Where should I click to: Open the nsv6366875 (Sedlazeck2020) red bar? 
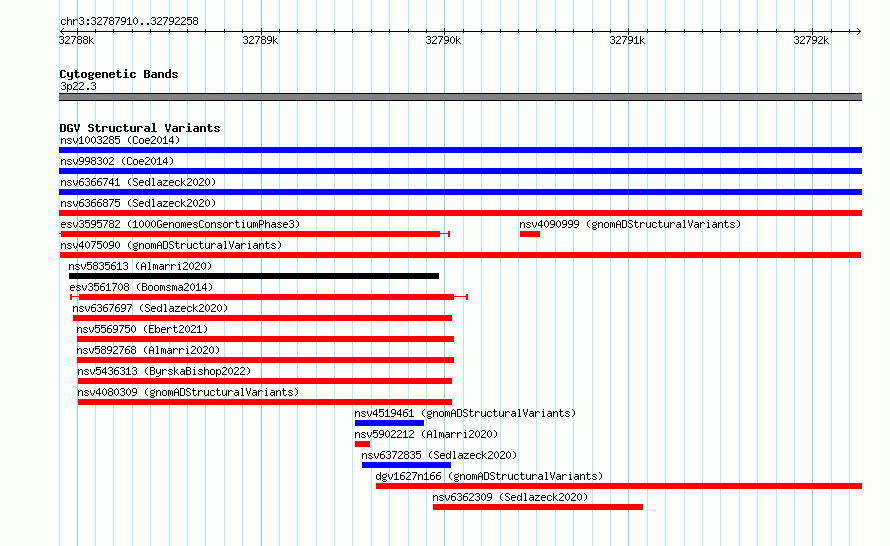pos(460,213)
